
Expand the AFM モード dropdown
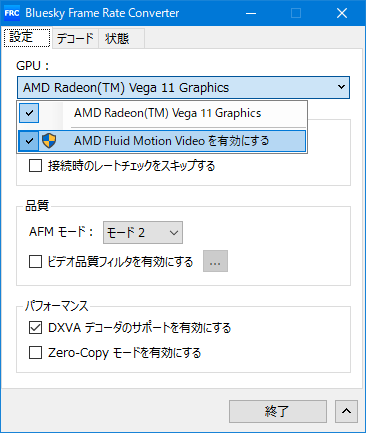tap(143, 232)
